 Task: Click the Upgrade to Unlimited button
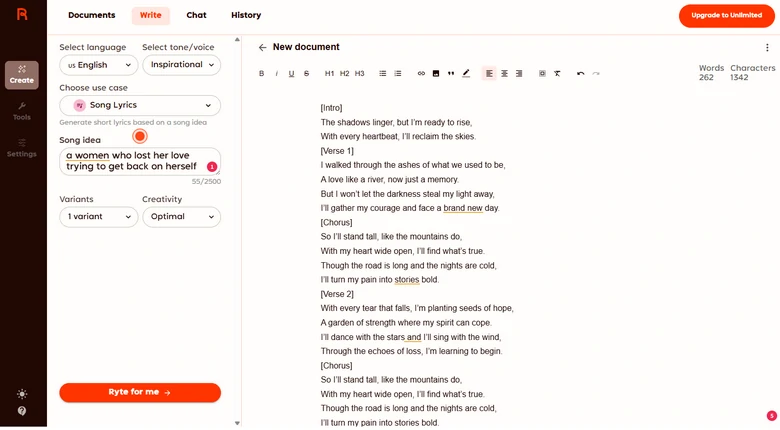pyautogui.click(x=726, y=15)
